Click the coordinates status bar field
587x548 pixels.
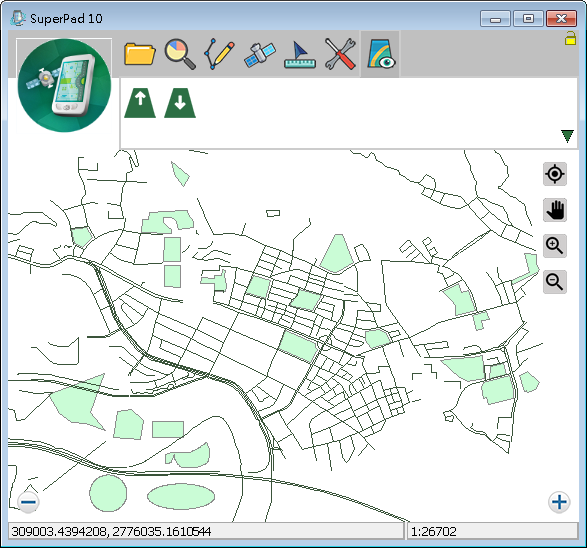point(206,531)
